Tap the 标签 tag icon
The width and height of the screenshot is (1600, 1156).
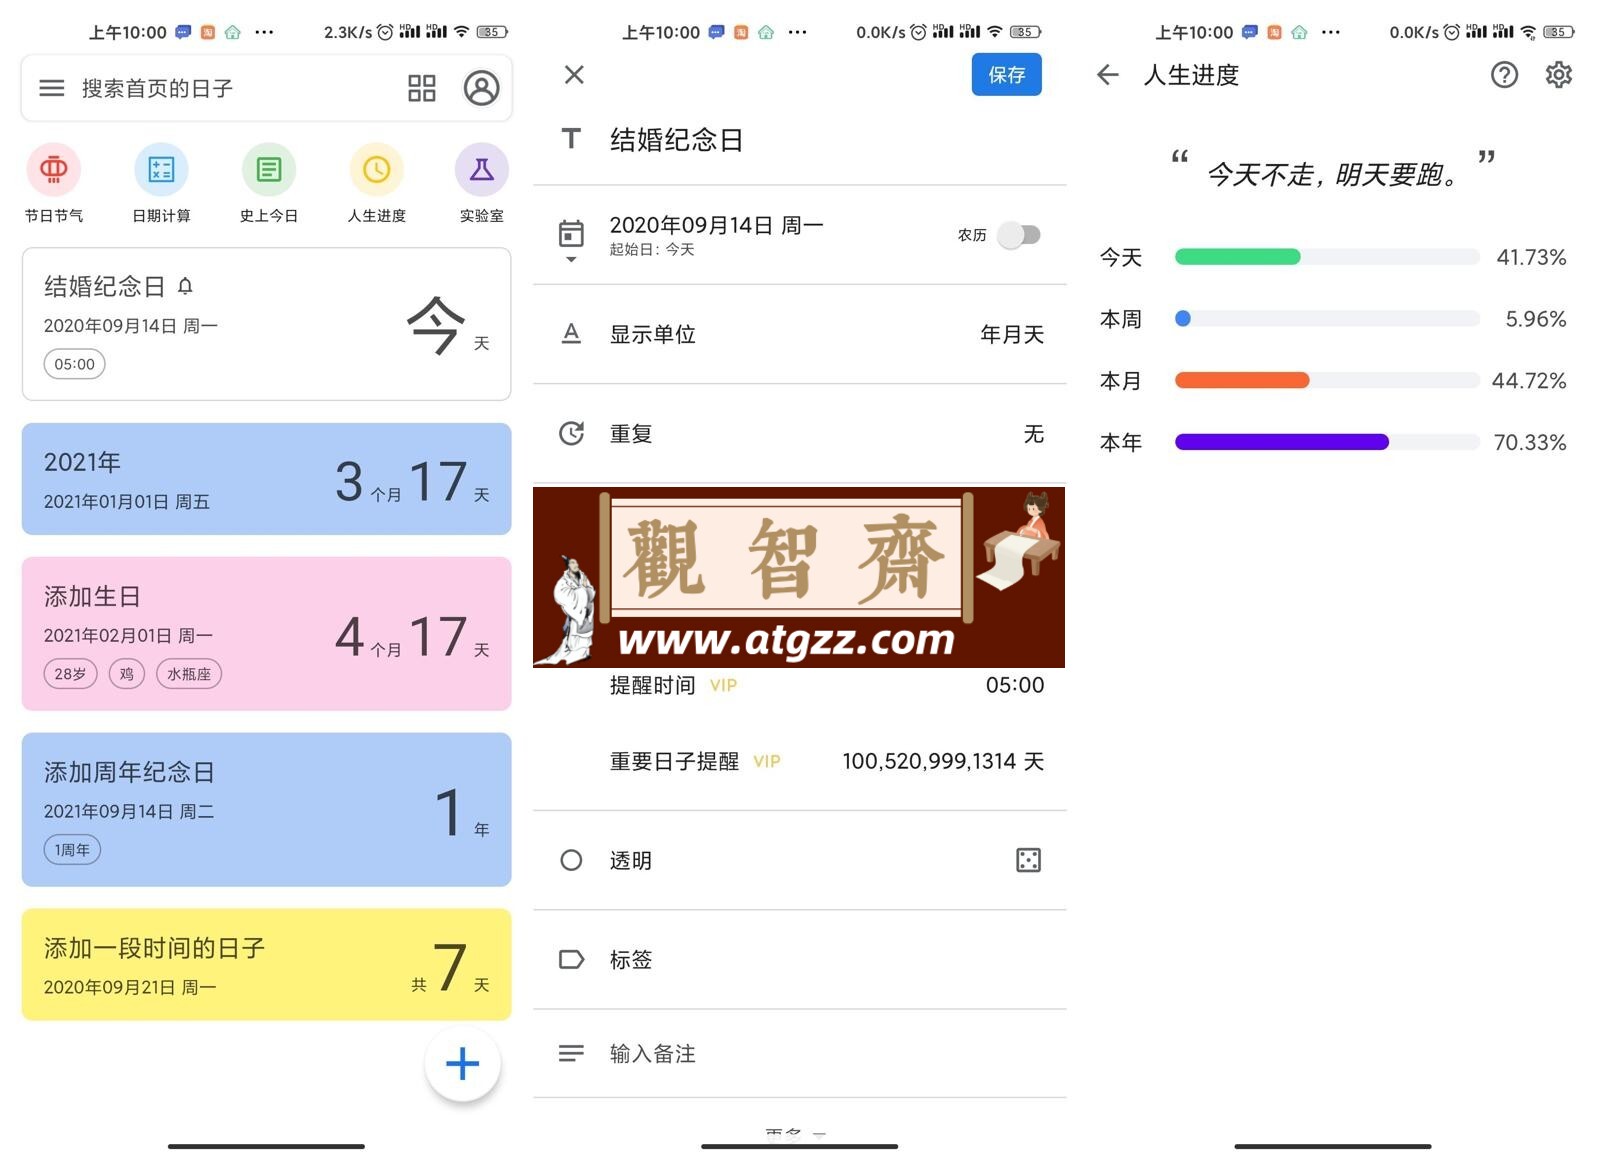pos(571,960)
